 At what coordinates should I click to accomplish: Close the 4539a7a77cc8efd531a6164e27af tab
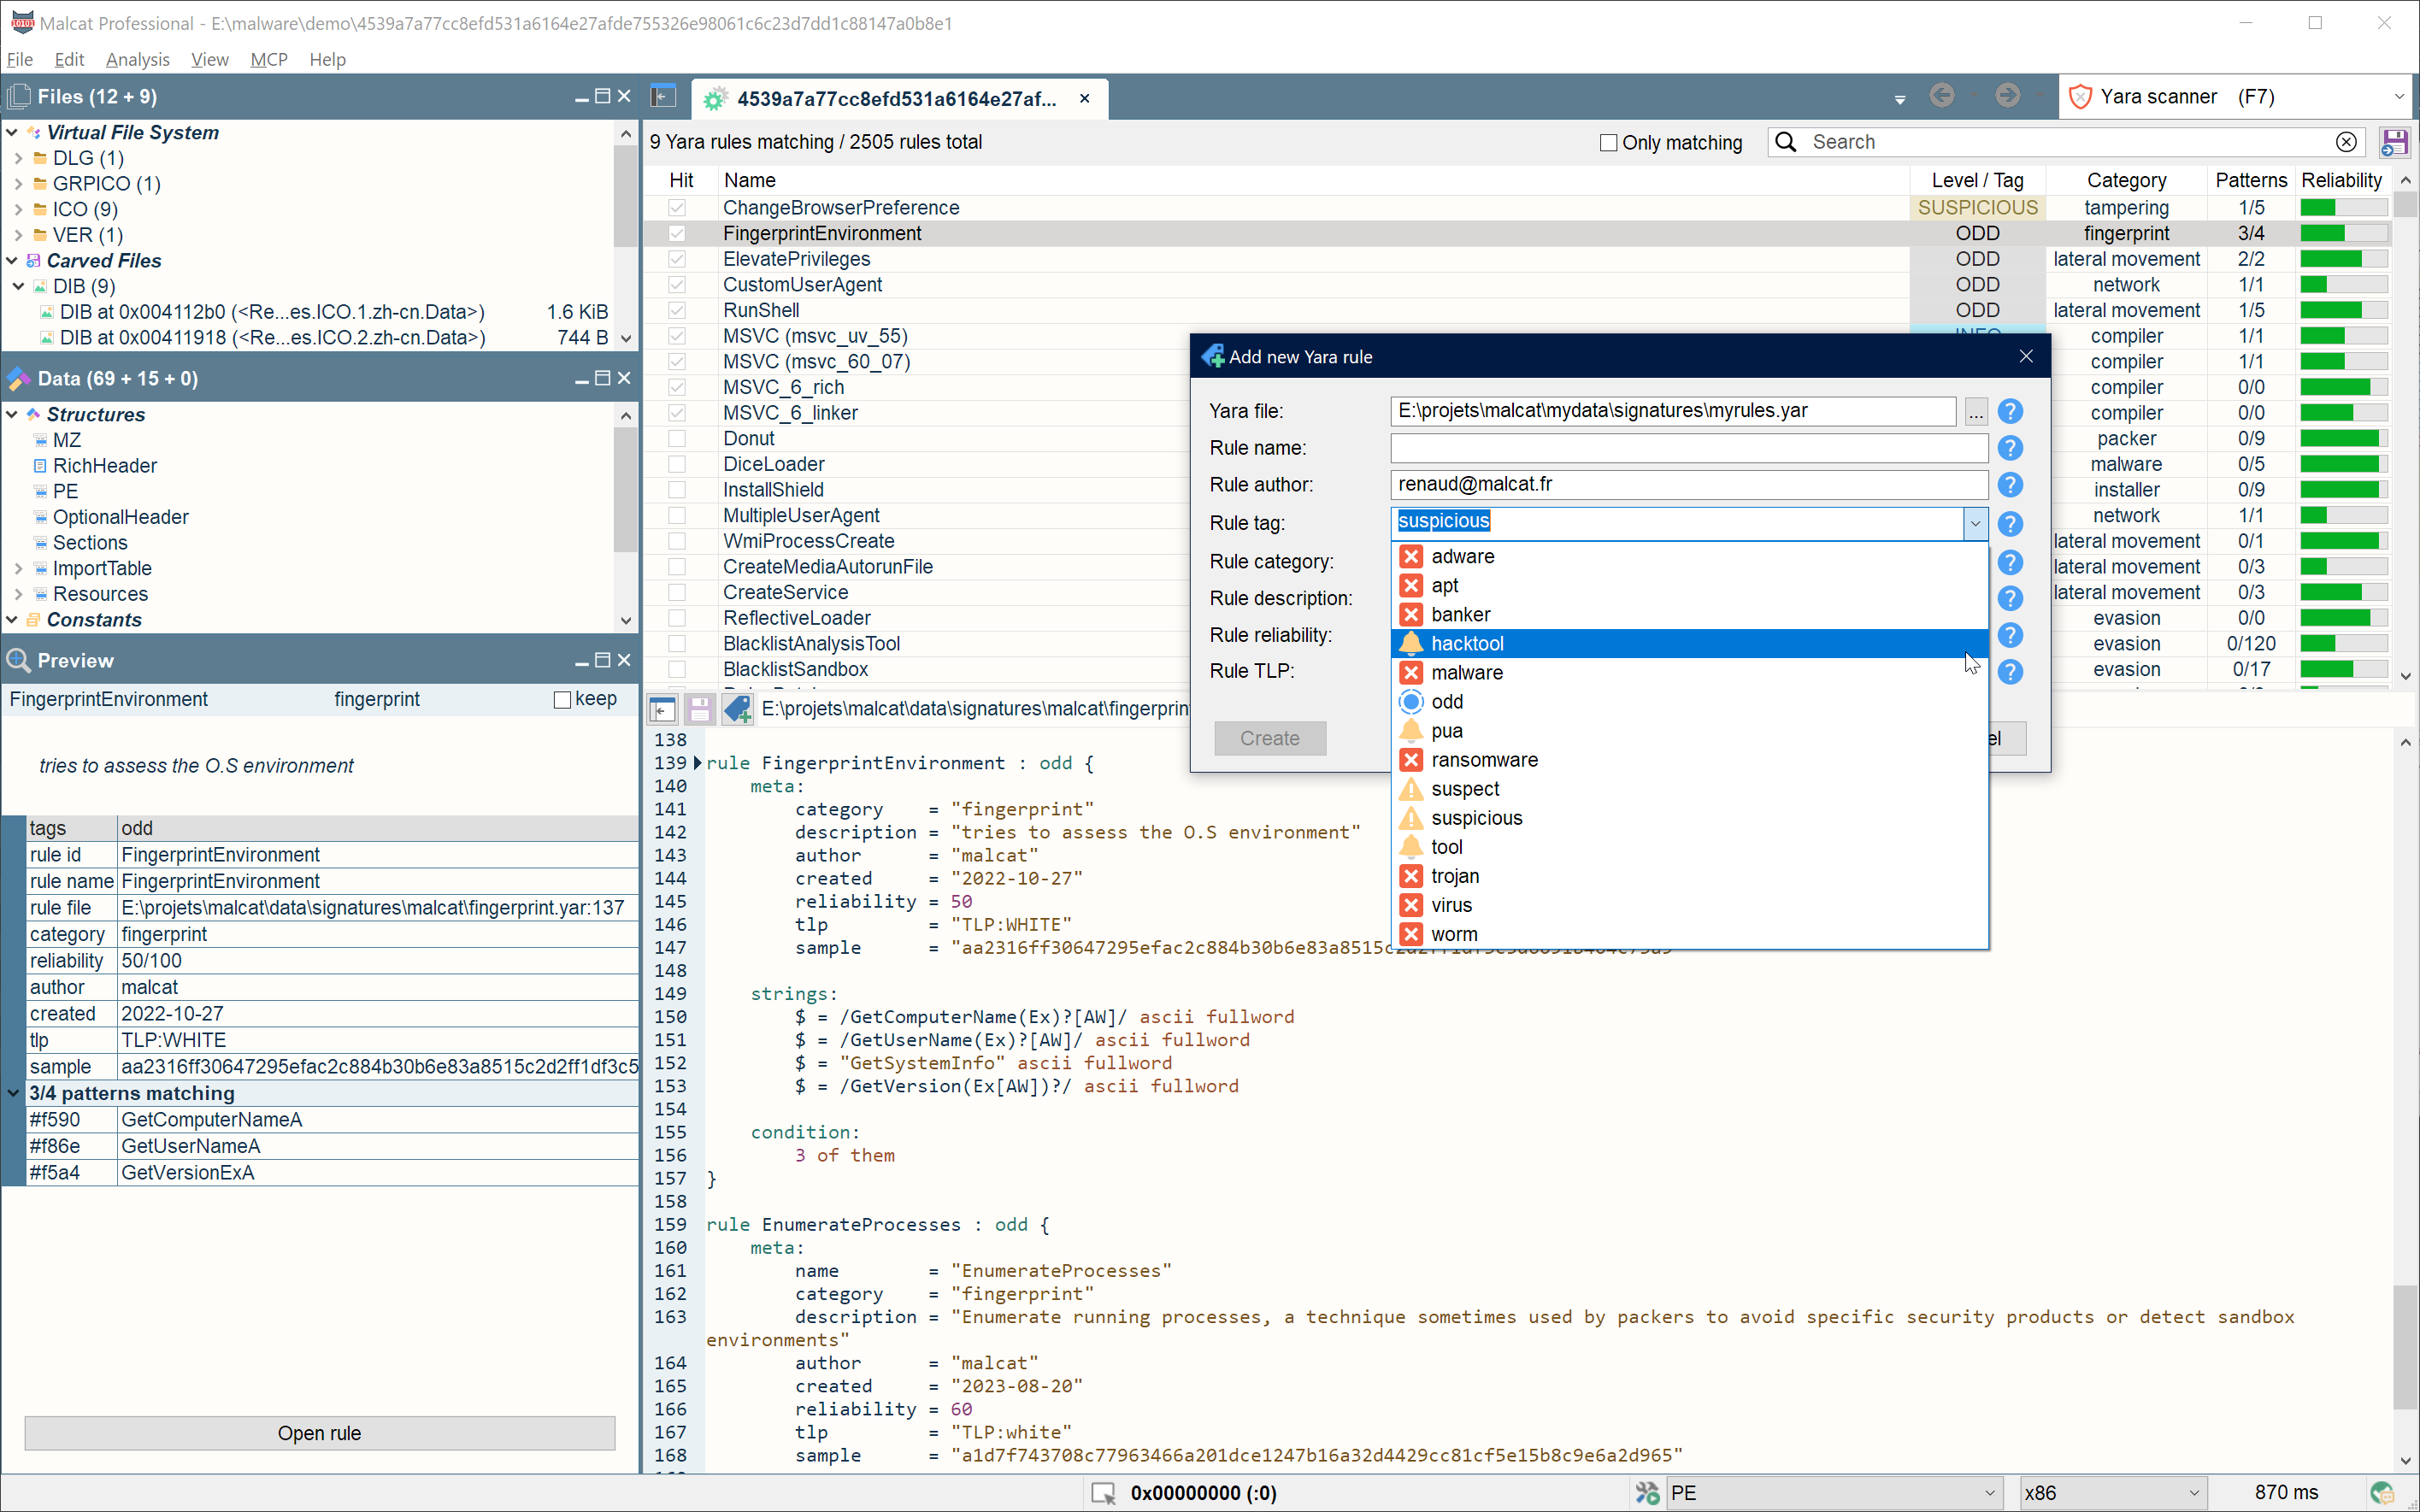click(x=1085, y=98)
